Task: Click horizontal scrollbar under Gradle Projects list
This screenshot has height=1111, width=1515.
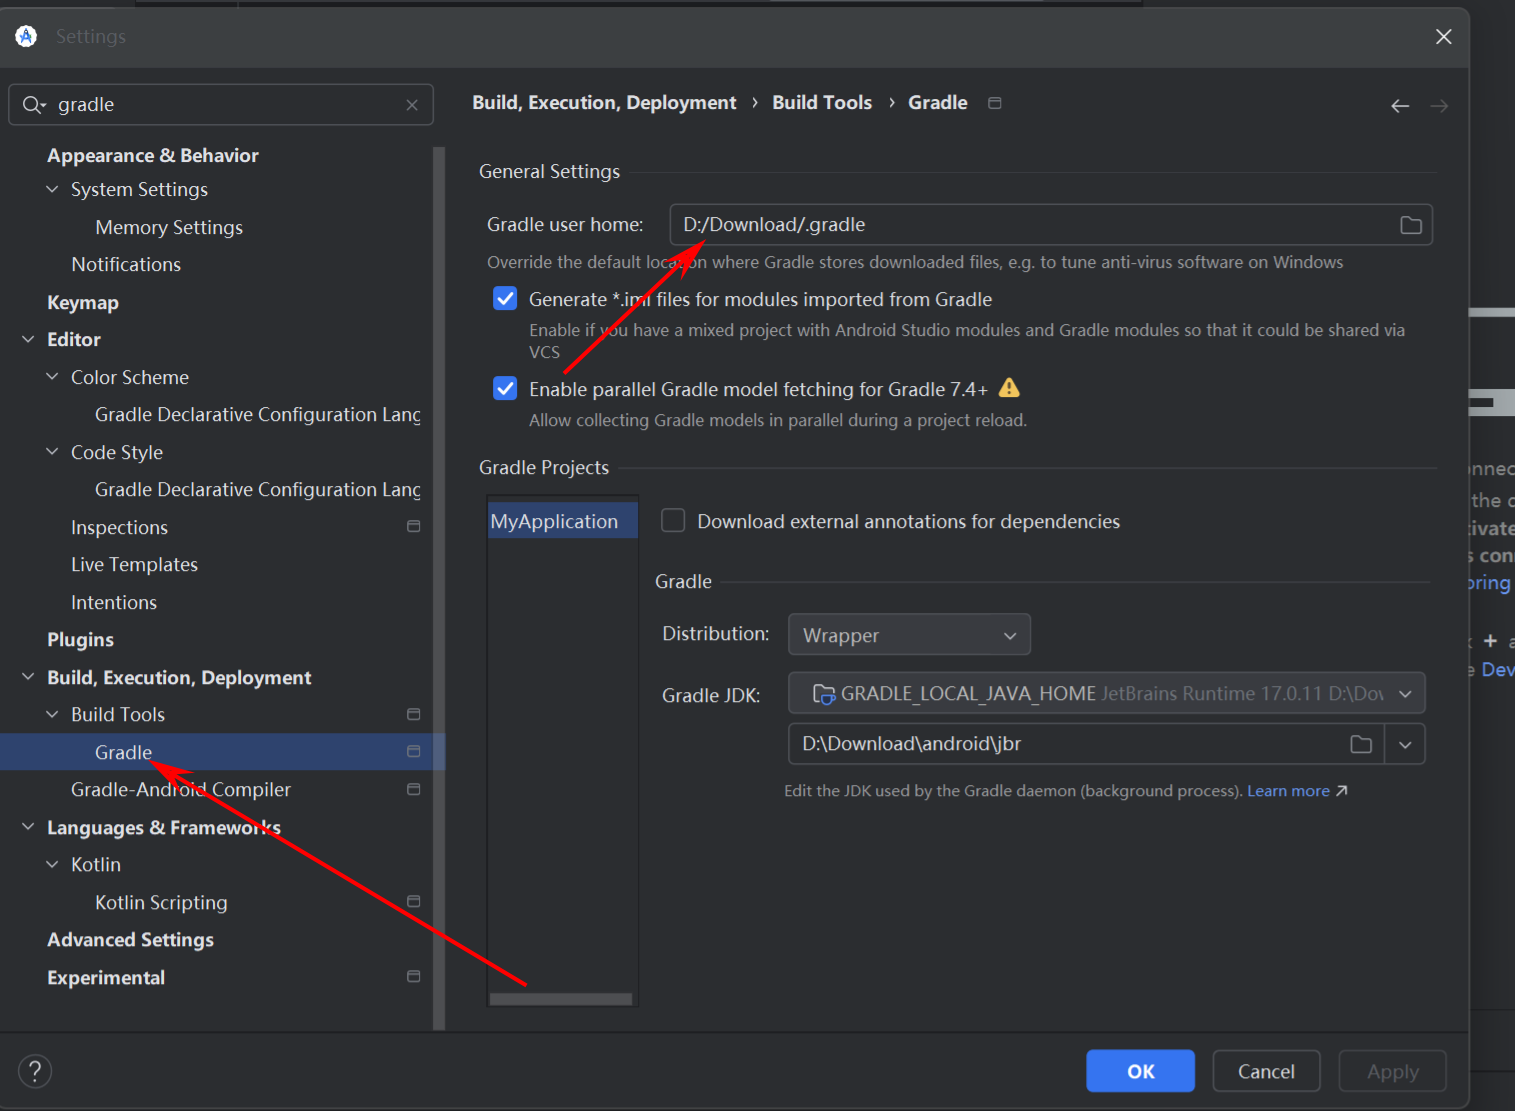Action: click(x=561, y=999)
